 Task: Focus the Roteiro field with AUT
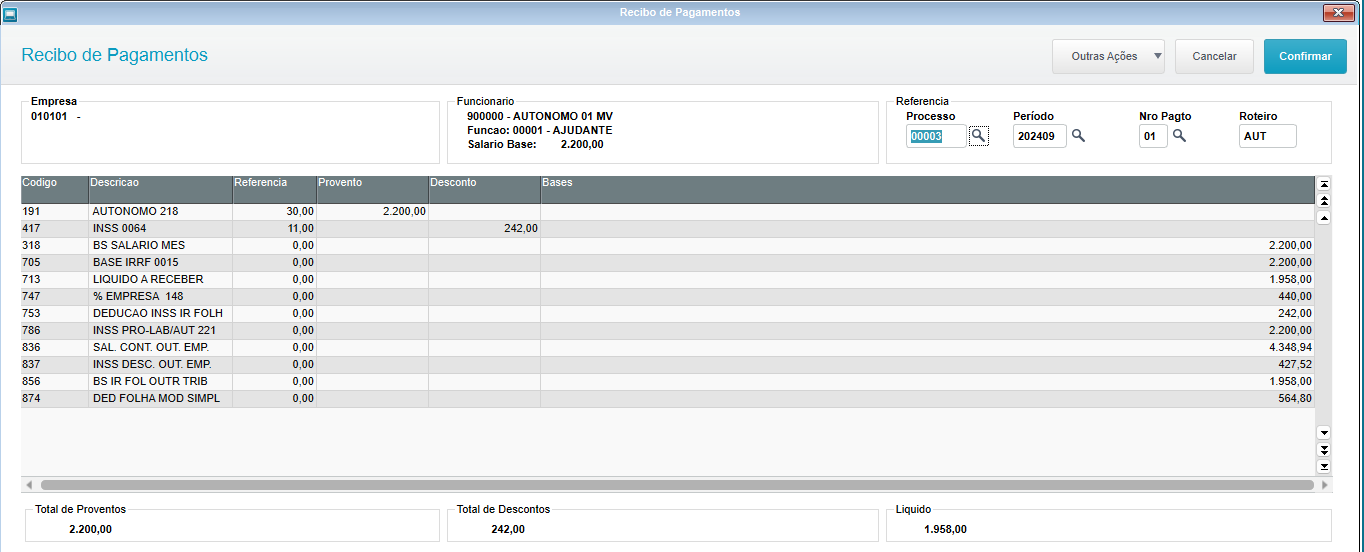(1267, 136)
